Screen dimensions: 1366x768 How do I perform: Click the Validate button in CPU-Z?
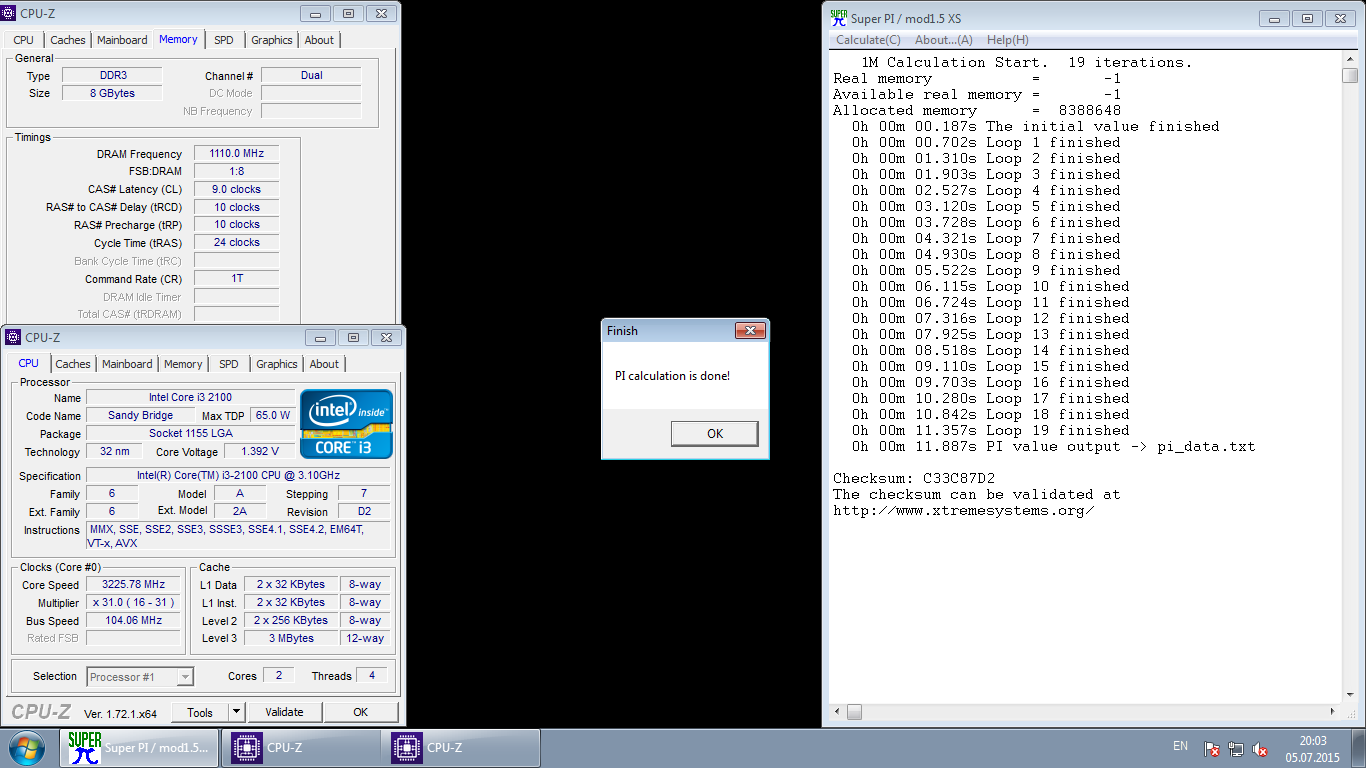pyautogui.click(x=284, y=712)
